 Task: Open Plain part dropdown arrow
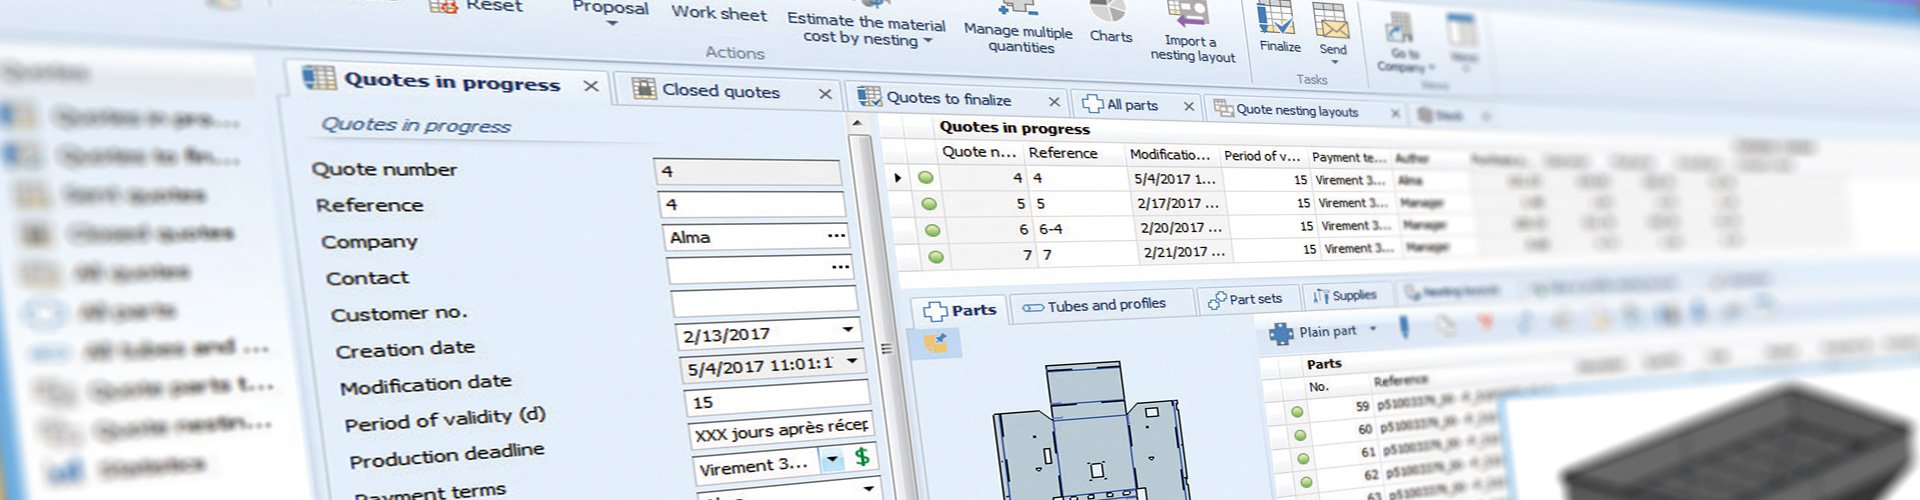click(1372, 329)
